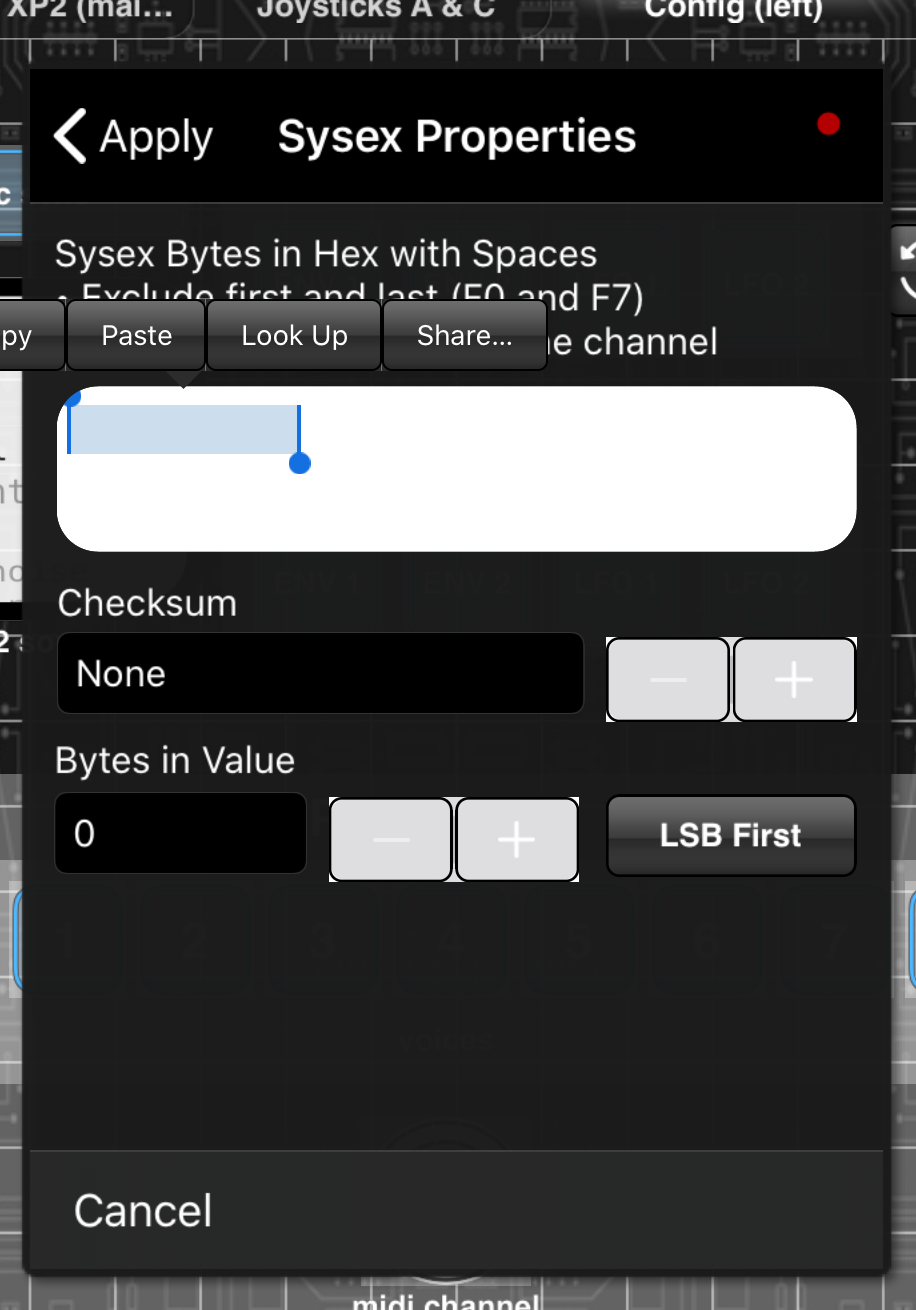Click the Bytes in Value number field
The width and height of the screenshot is (916, 1310).
(x=181, y=833)
